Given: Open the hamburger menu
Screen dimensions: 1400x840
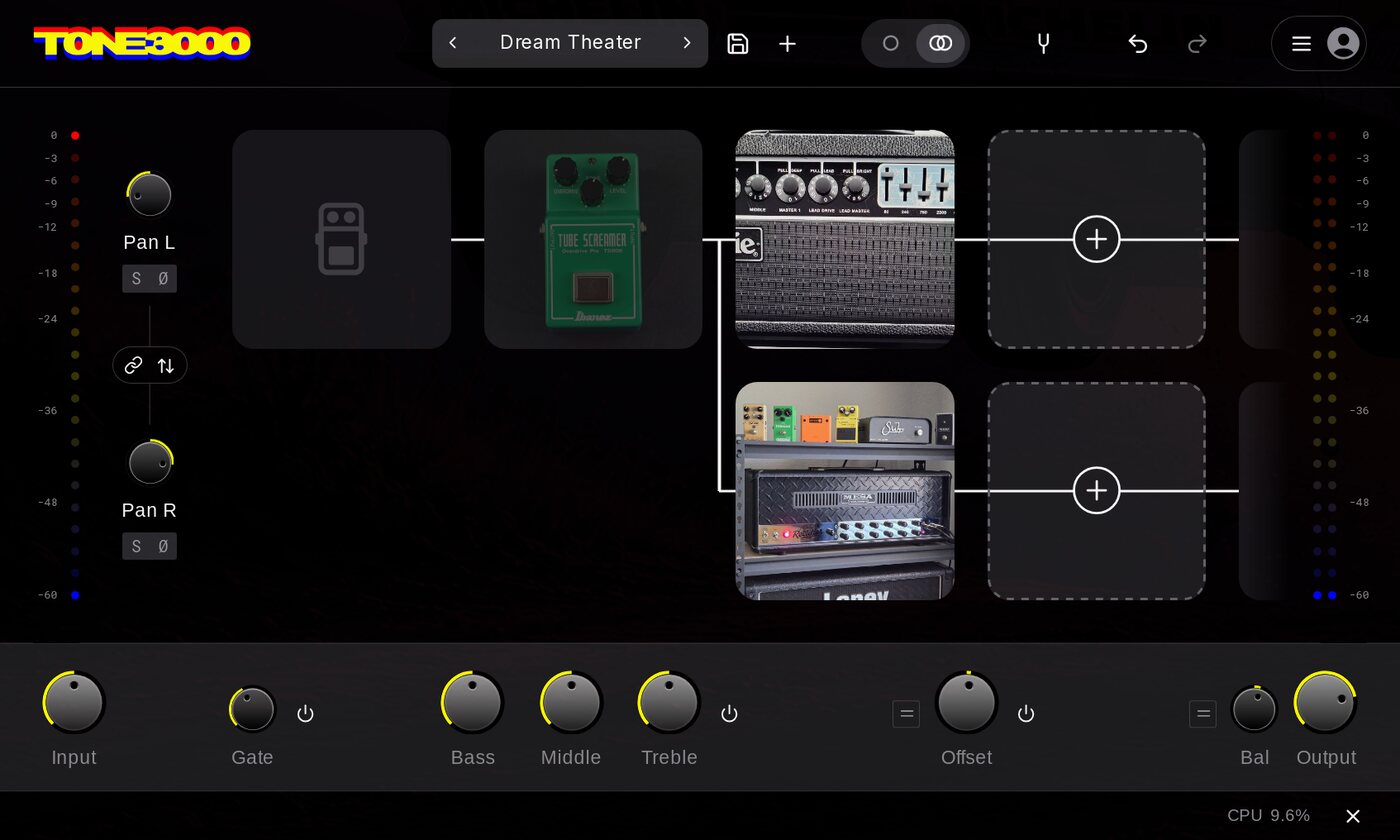Looking at the screenshot, I should tap(1301, 43).
